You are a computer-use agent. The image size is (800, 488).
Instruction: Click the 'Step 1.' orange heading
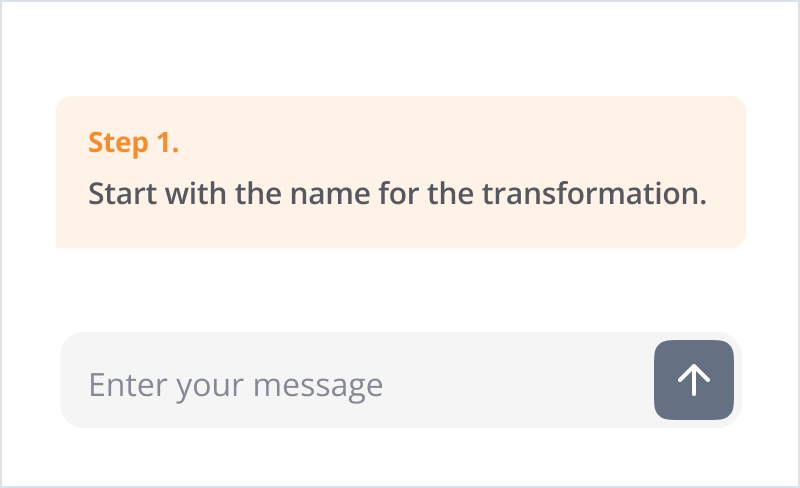point(133,142)
